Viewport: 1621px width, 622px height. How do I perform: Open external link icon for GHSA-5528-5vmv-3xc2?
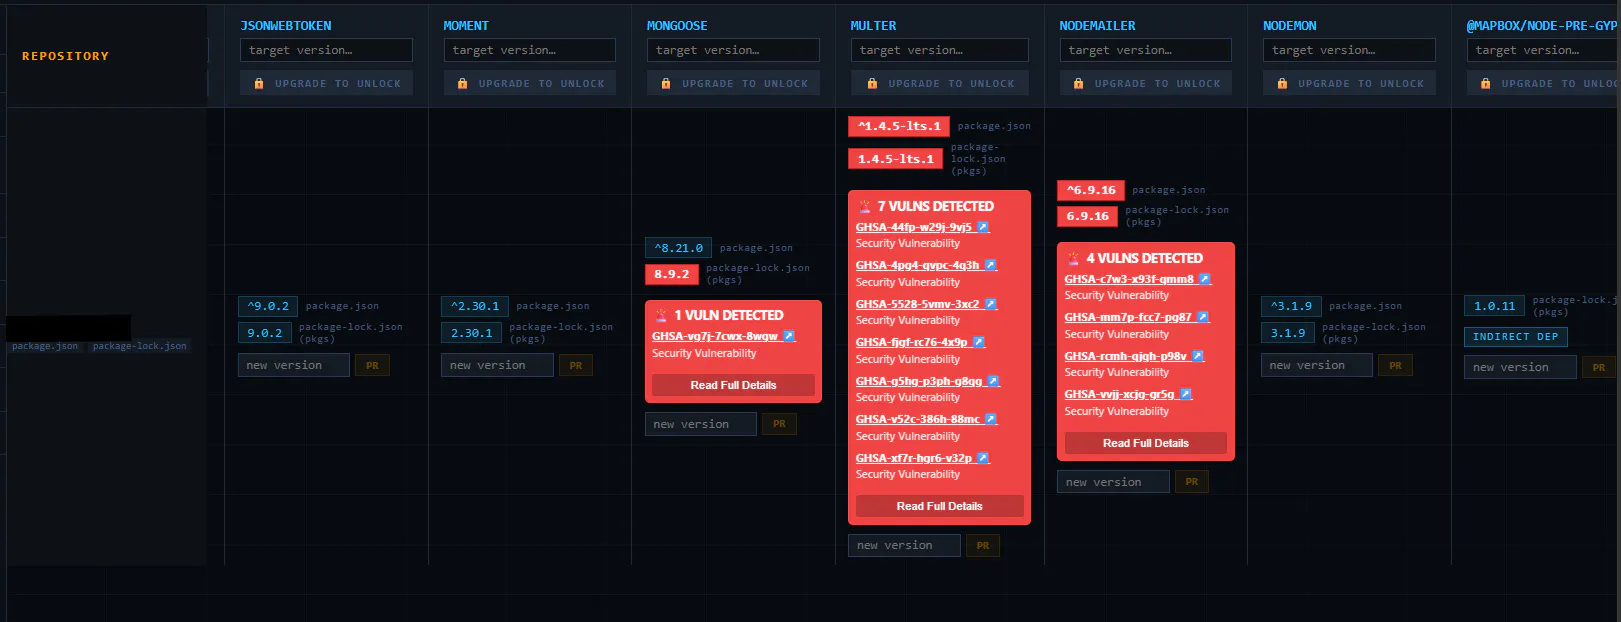click(991, 304)
